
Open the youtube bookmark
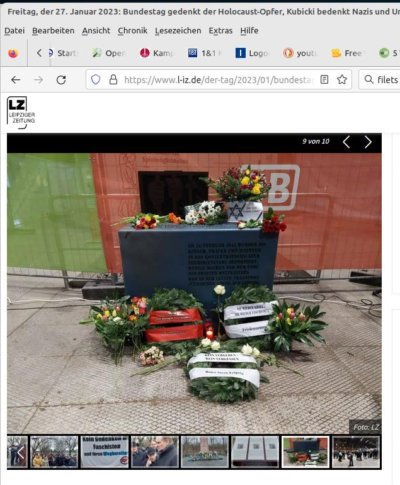[300, 53]
